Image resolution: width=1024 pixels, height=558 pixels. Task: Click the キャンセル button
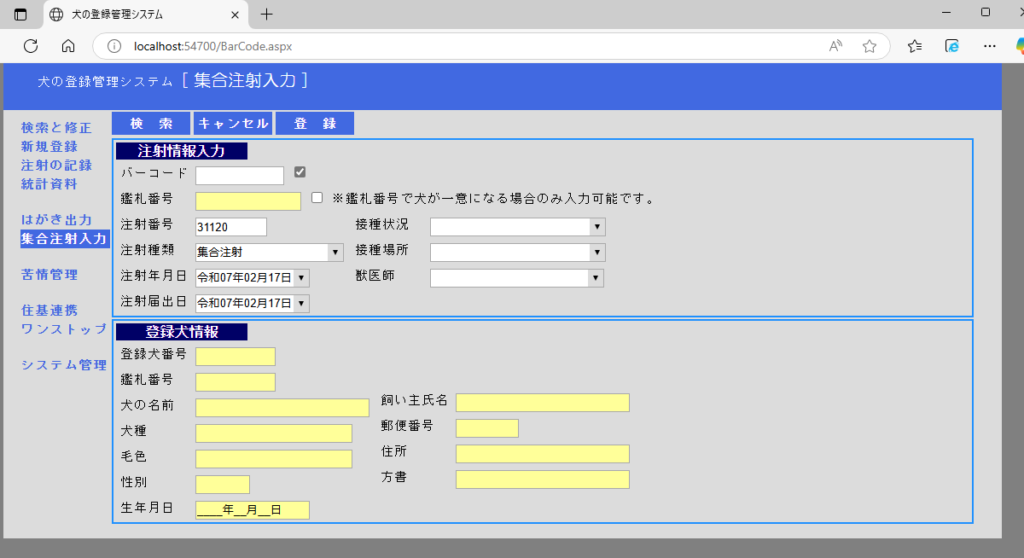pos(233,123)
